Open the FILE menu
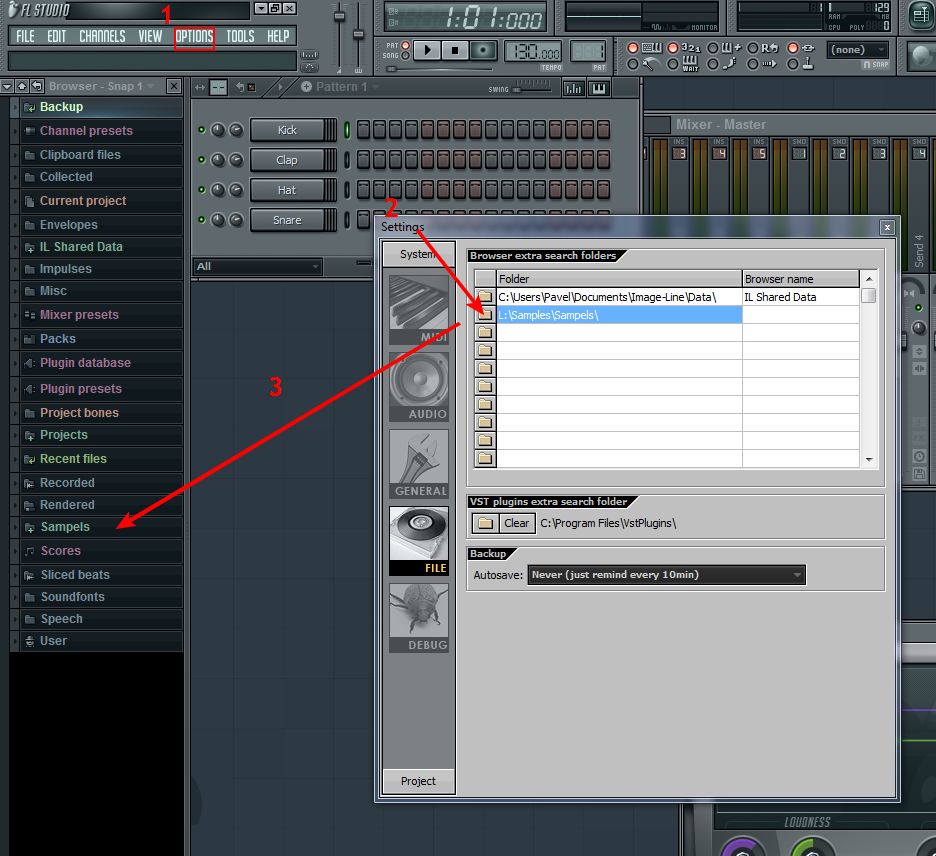The width and height of the screenshot is (936, 856). click(x=25, y=36)
